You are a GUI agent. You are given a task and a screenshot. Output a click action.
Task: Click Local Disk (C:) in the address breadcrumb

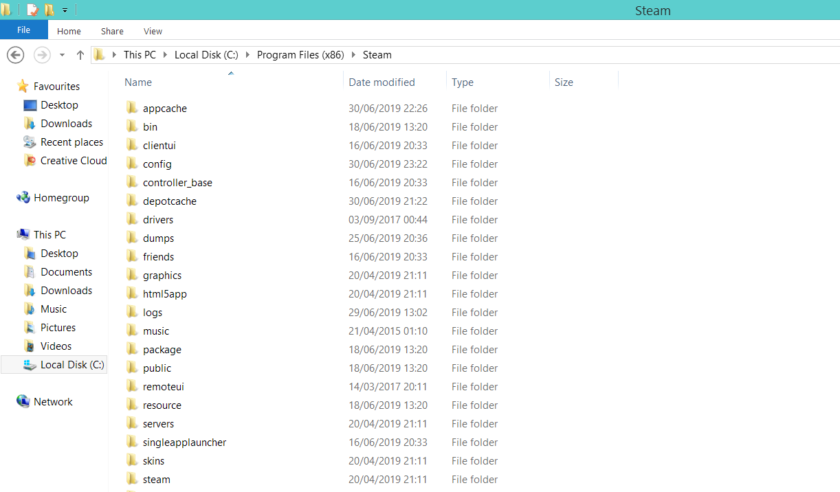206,55
